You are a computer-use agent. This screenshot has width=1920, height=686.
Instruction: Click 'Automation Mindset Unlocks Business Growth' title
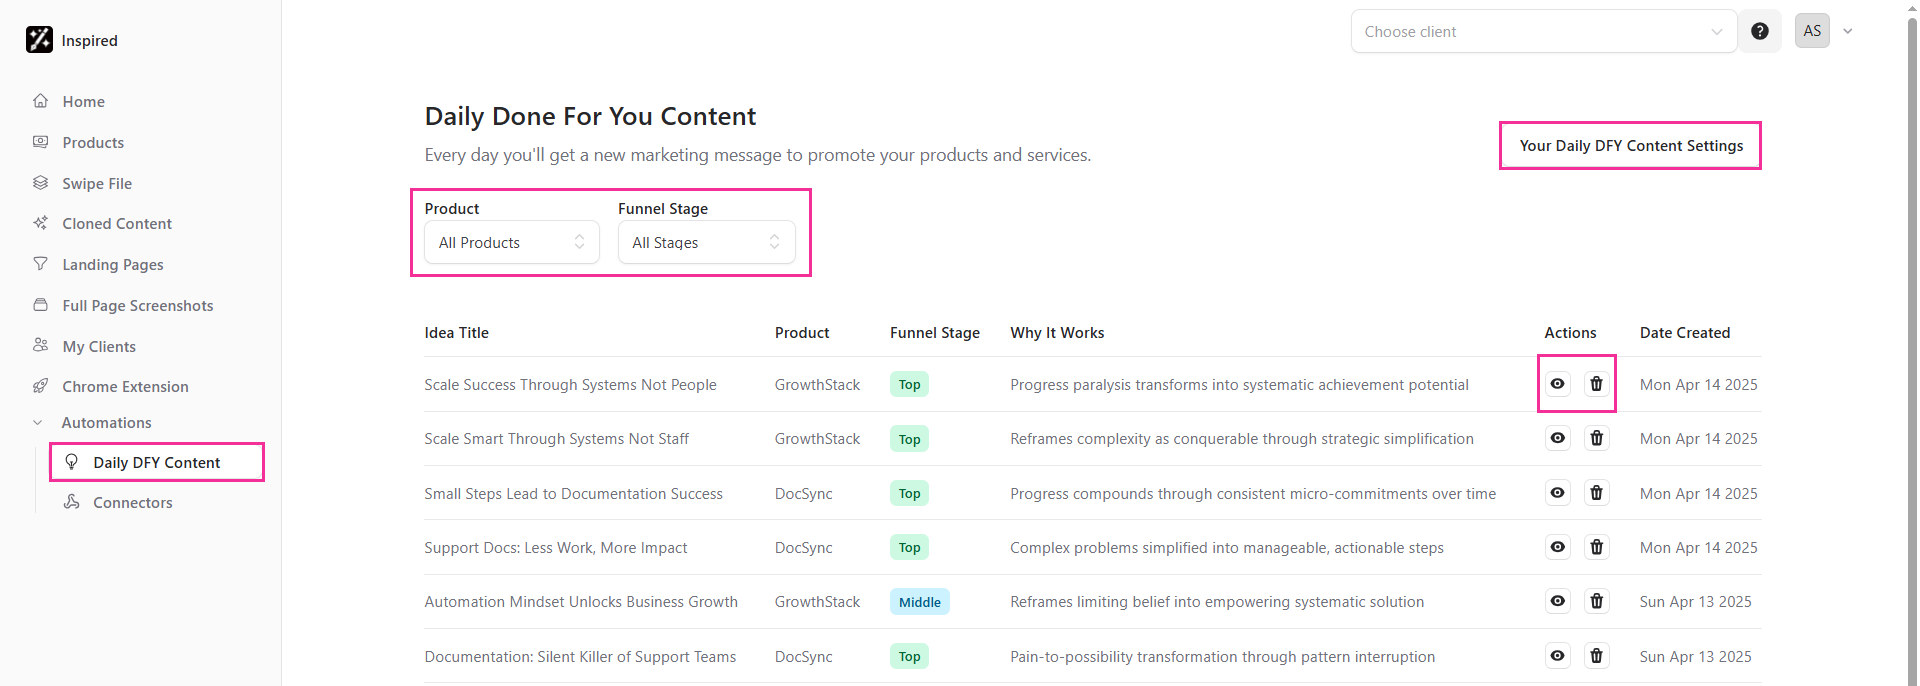point(581,602)
